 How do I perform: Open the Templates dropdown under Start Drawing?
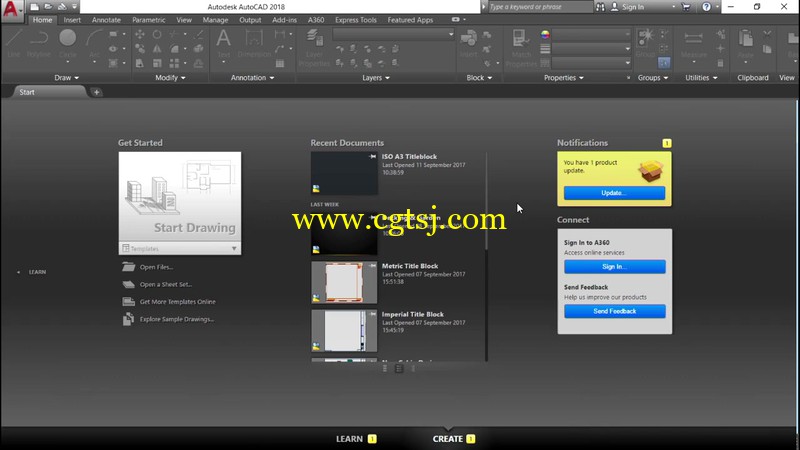[180, 248]
